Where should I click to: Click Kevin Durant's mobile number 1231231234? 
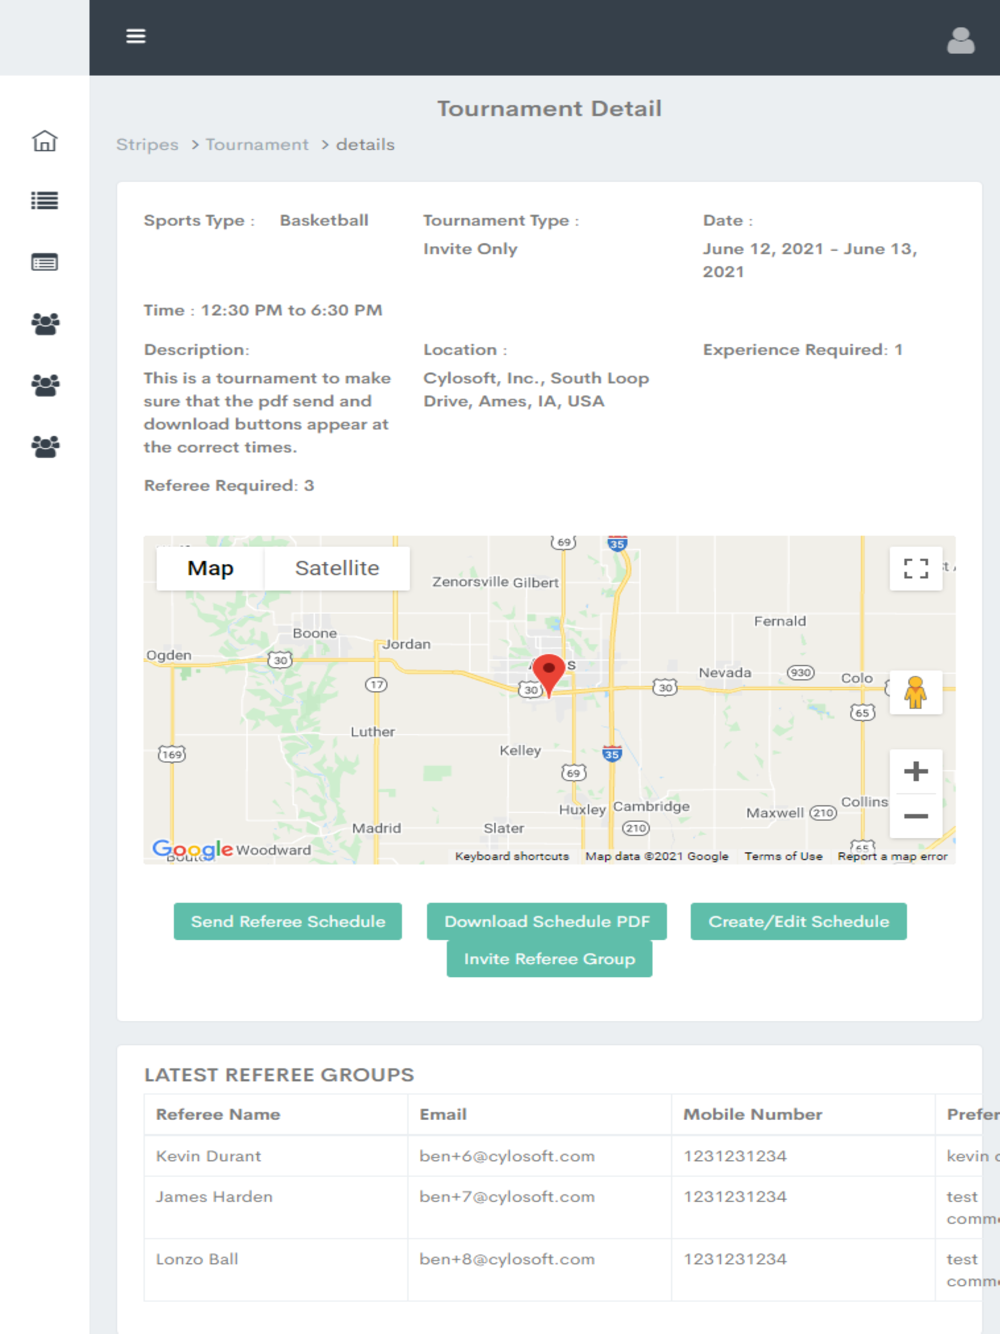click(x=735, y=1156)
